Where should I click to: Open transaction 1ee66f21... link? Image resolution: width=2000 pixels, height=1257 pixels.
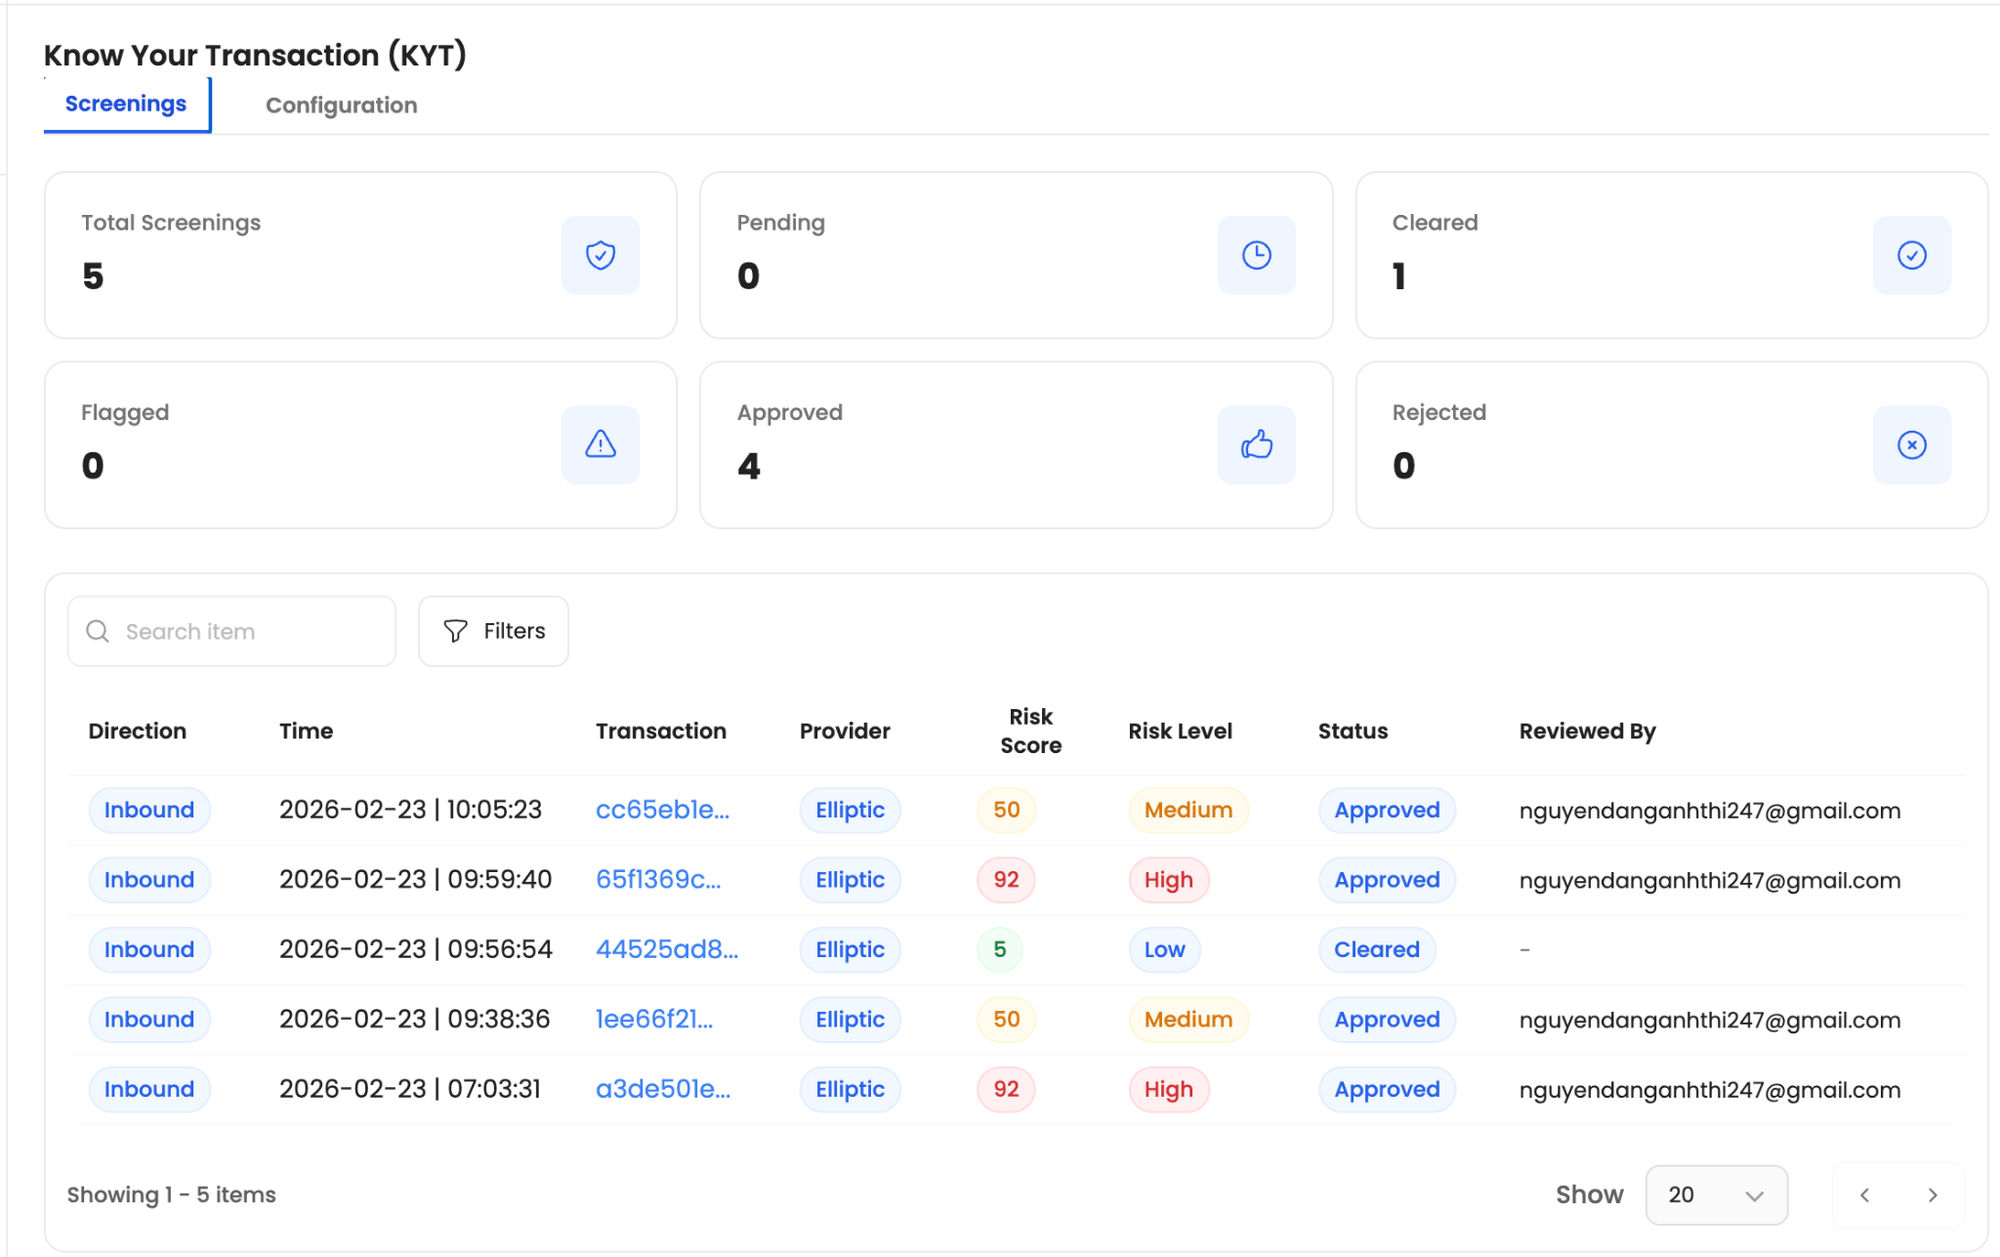click(x=654, y=1019)
